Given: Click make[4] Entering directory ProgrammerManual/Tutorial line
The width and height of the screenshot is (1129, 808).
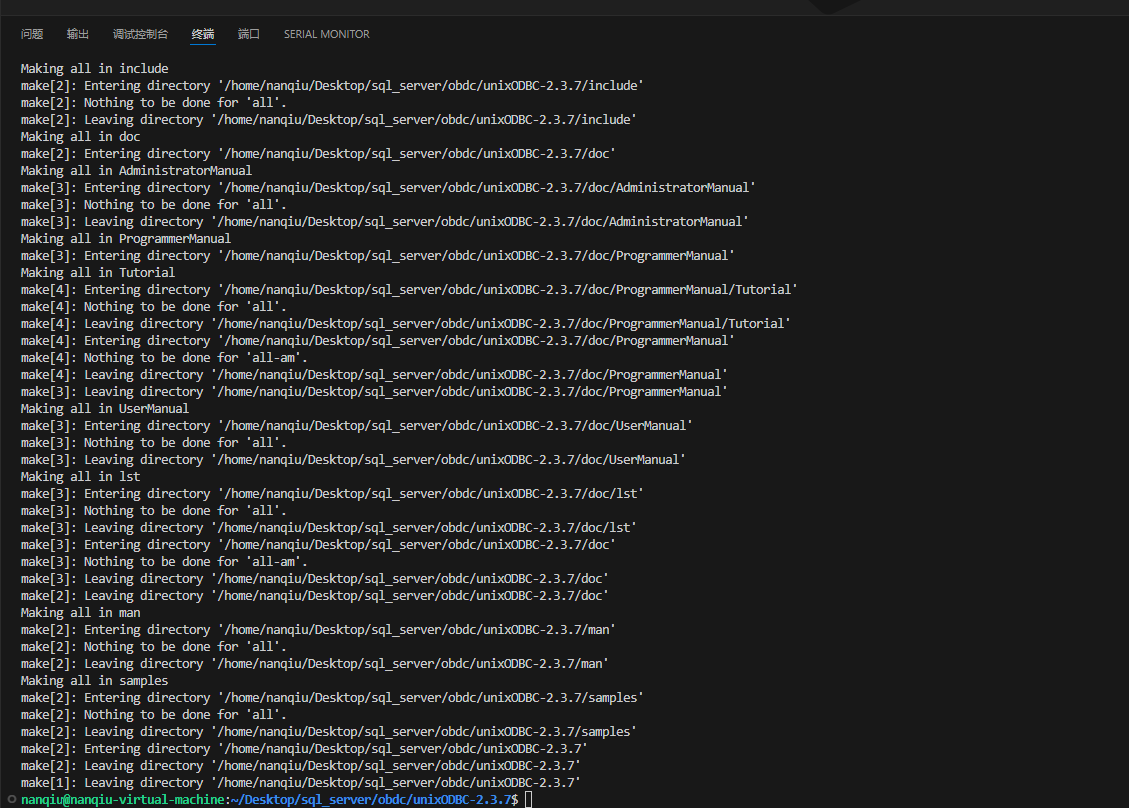Looking at the screenshot, I should point(409,289).
